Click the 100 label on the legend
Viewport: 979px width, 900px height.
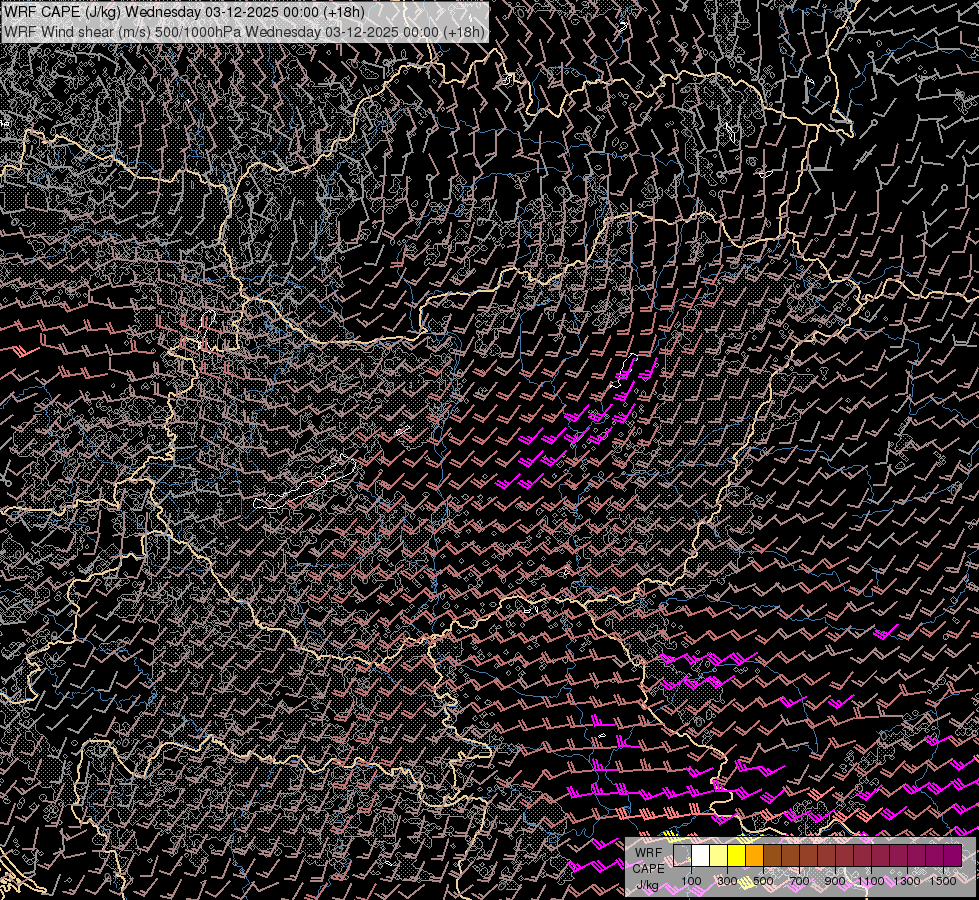[x=691, y=881]
